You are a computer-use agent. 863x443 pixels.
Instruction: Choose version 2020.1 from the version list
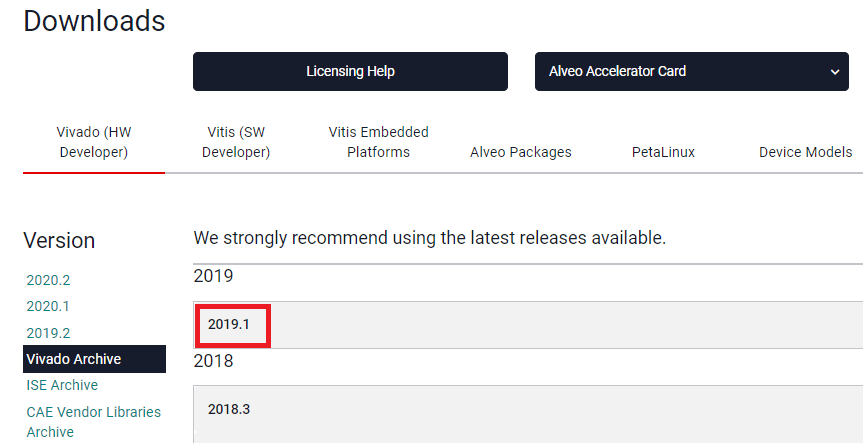[x=48, y=306]
